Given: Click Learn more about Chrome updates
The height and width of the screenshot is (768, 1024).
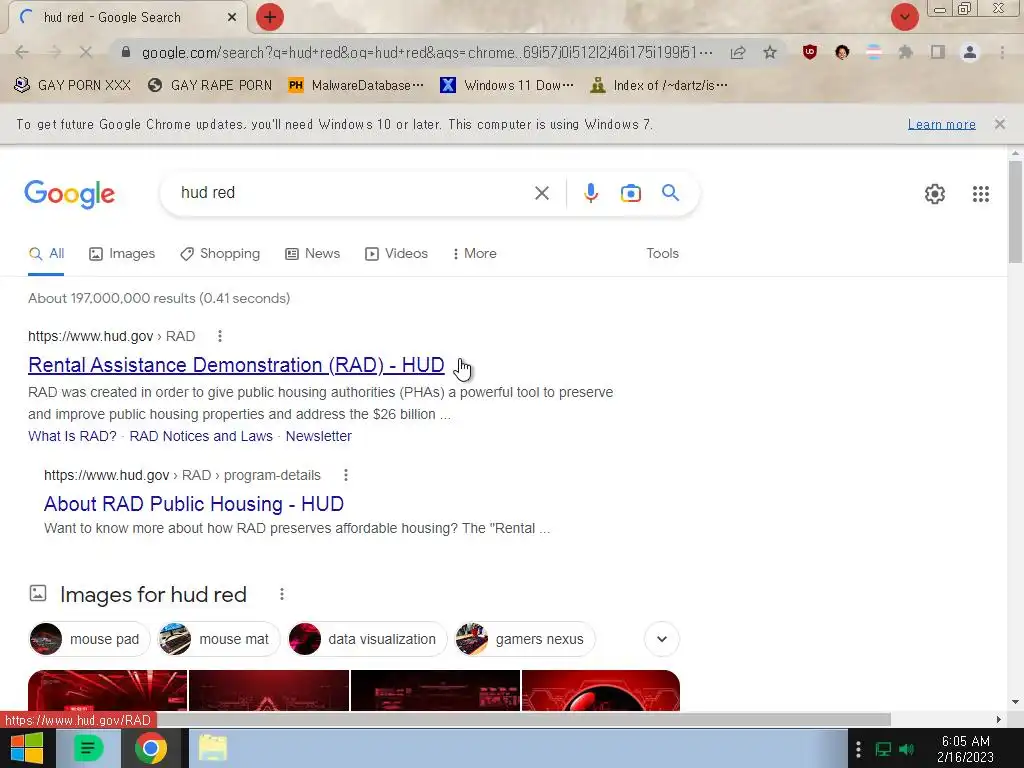Looking at the screenshot, I should 941,124.
